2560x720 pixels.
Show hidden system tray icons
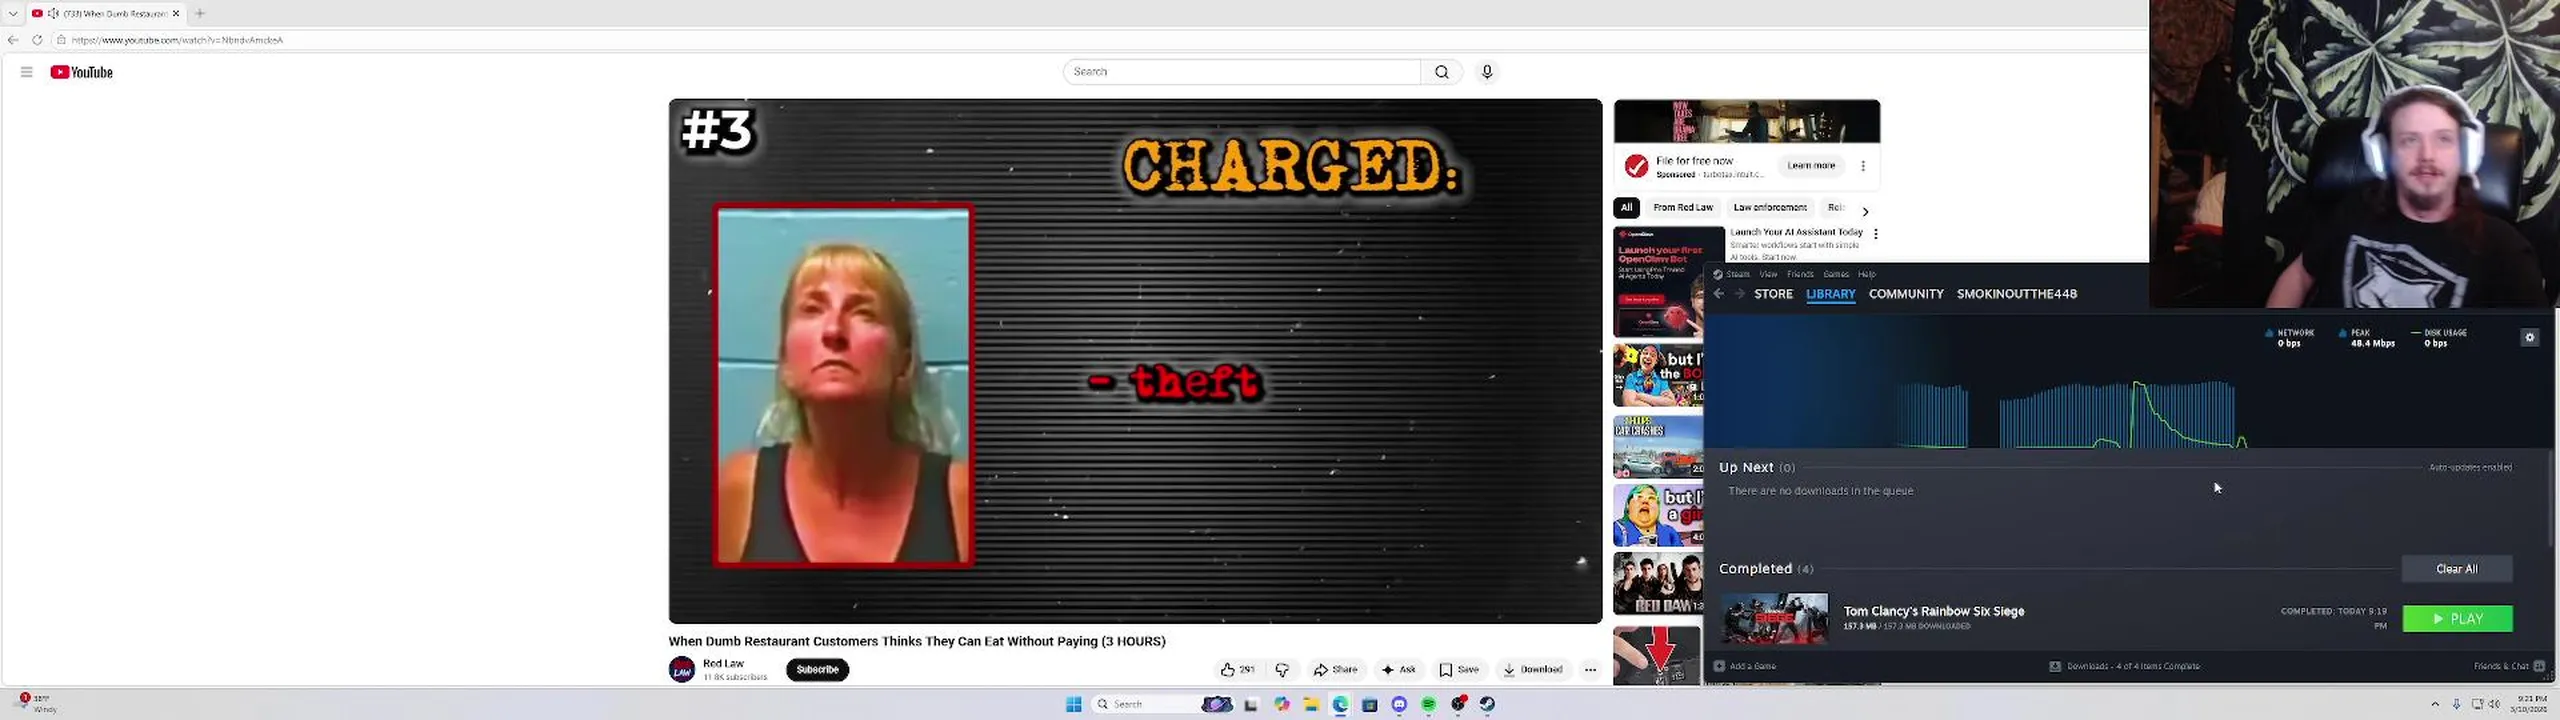pos(2435,704)
